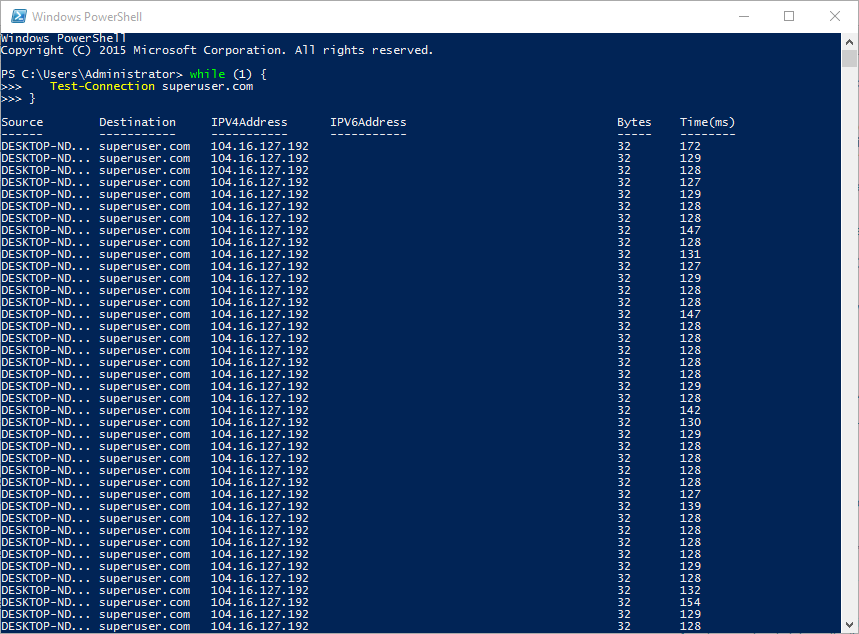The height and width of the screenshot is (634, 859).
Task: Click the 154 ms time value
Action: click(690, 602)
